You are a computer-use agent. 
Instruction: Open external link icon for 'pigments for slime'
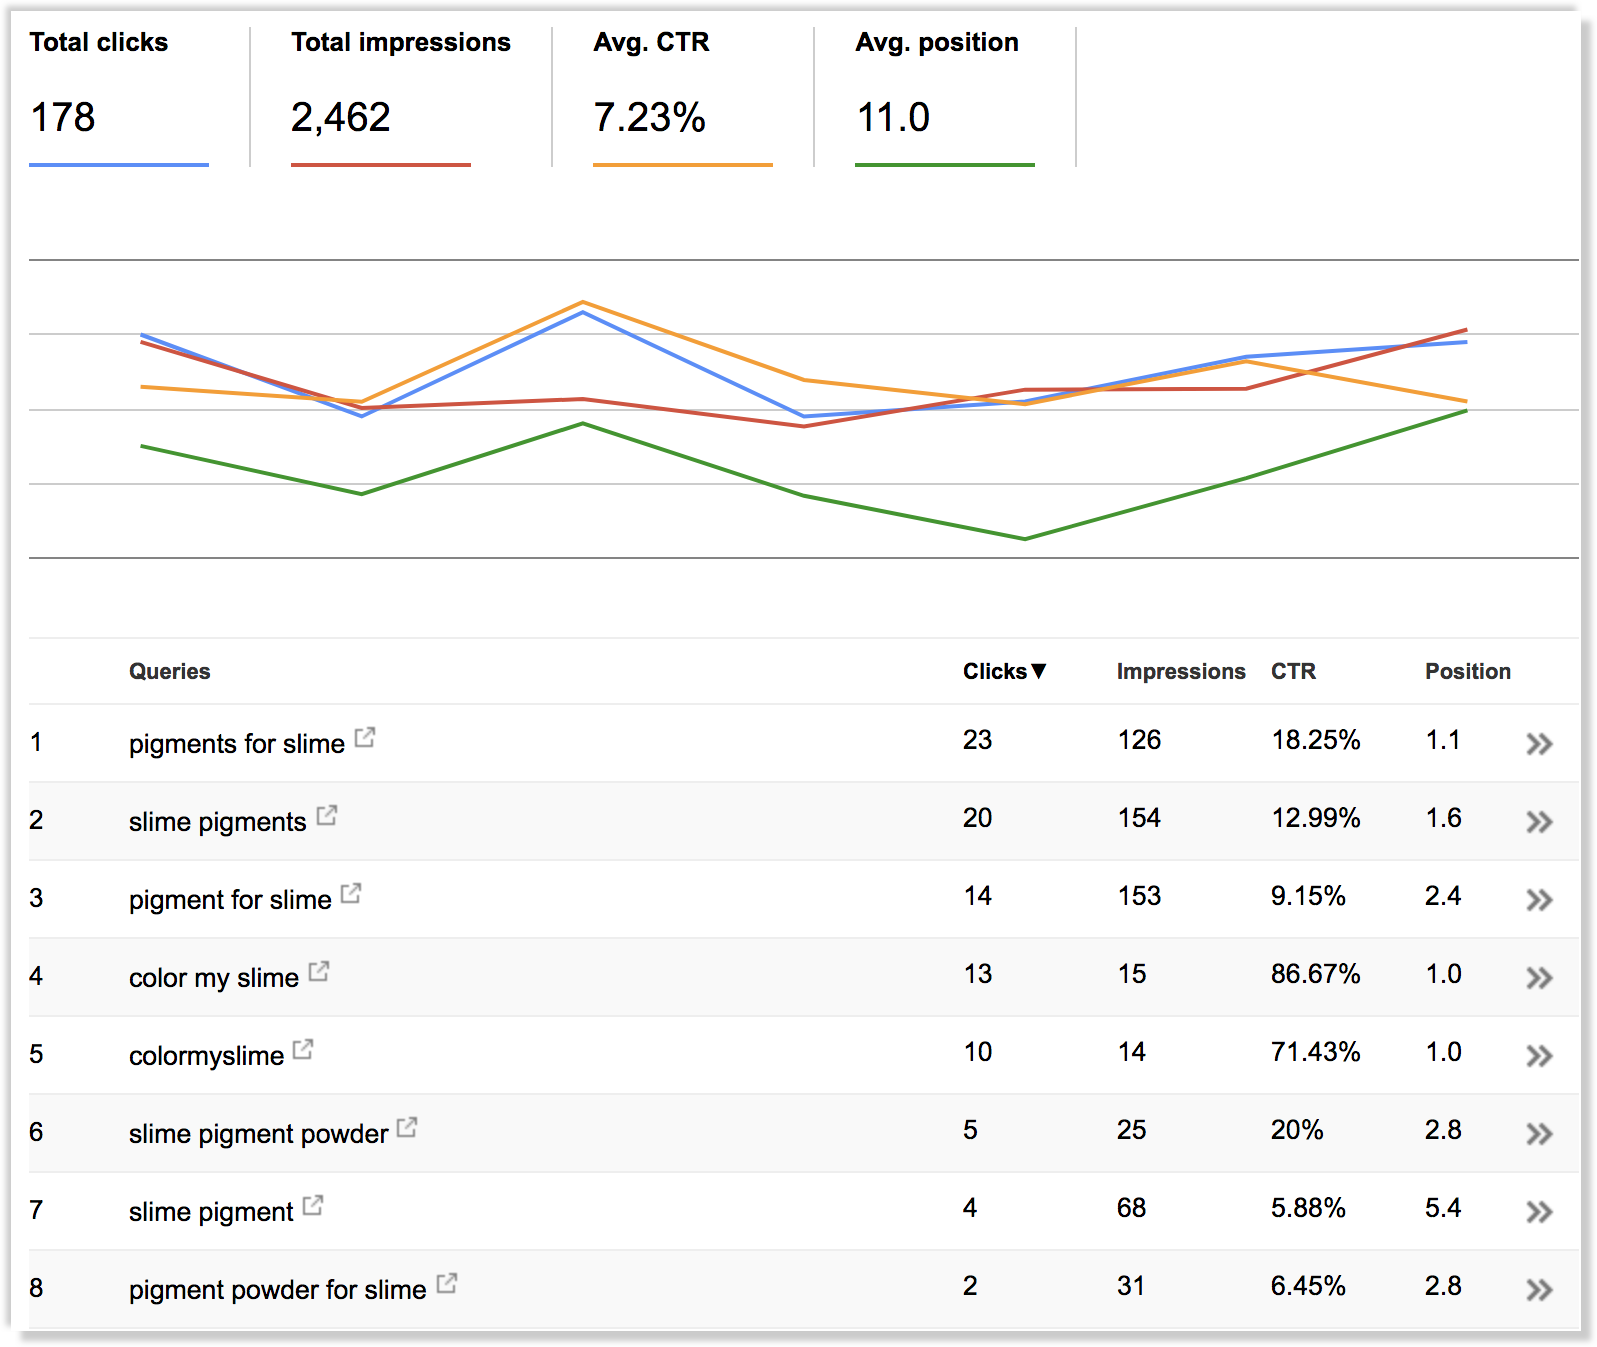[365, 738]
